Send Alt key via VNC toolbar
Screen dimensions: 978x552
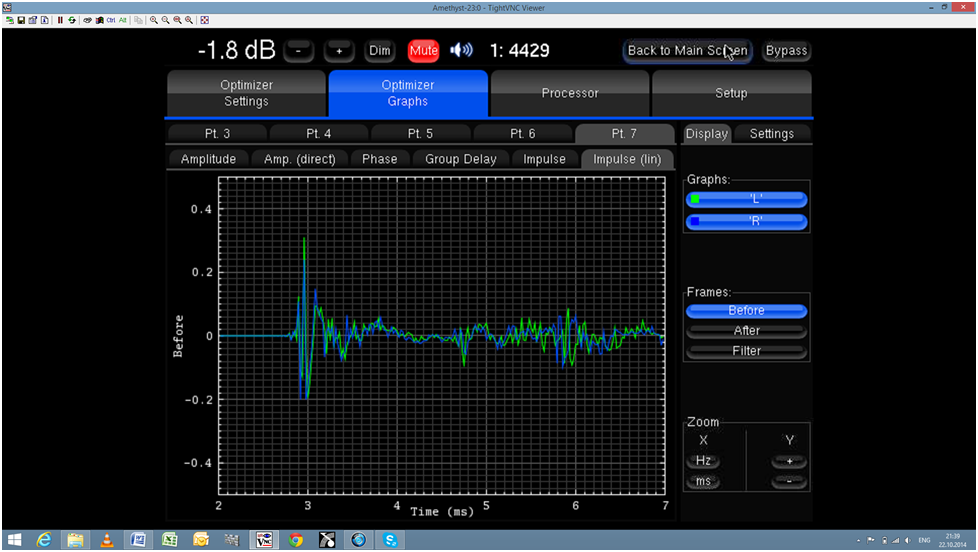point(122,20)
